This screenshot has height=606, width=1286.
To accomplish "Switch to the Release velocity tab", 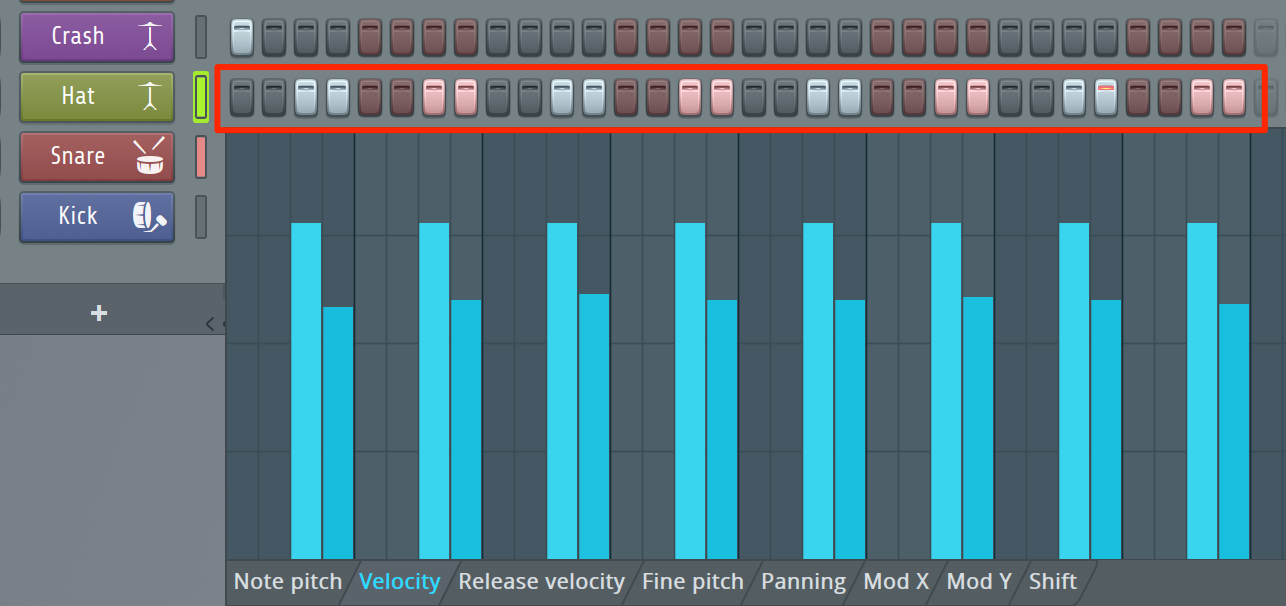I will click(x=541, y=581).
